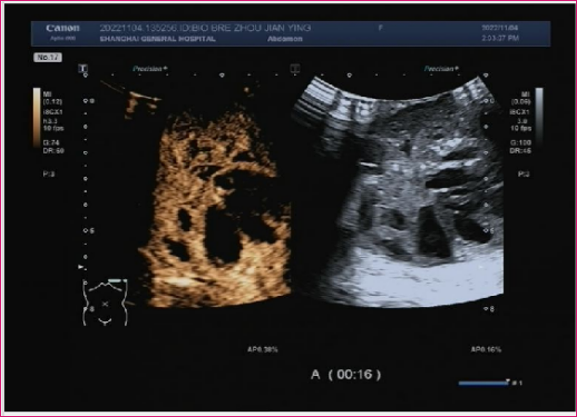Click the body marker pictogram
Screen dimensions: 577x417
105,302
